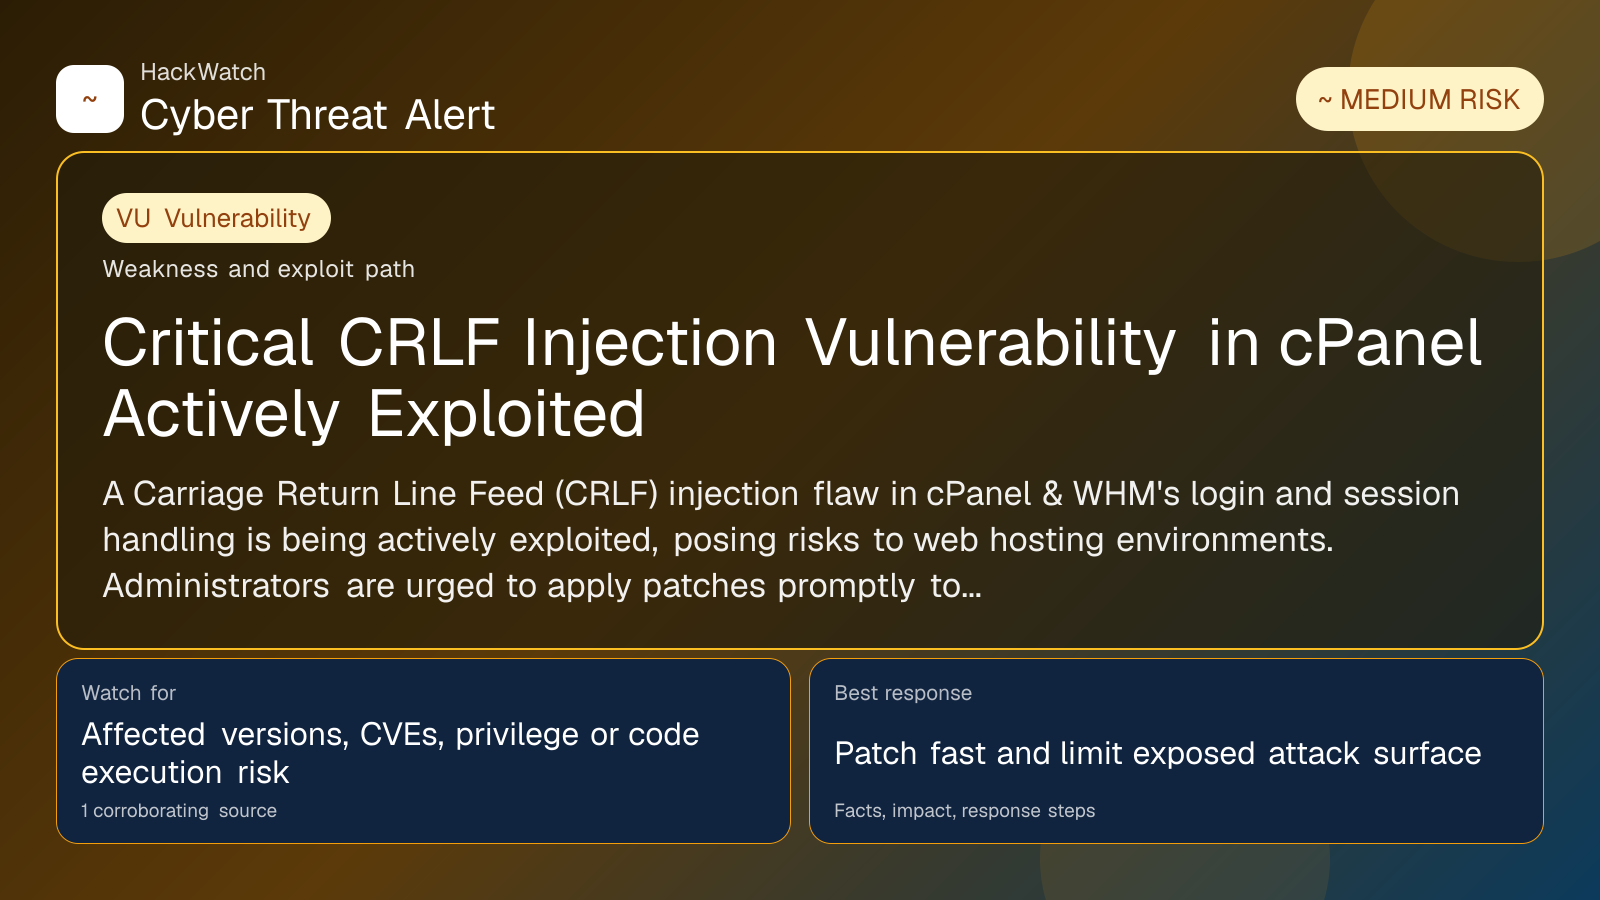The height and width of the screenshot is (900, 1600).
Task: Select the Watch for card
Action: [423, 751]
